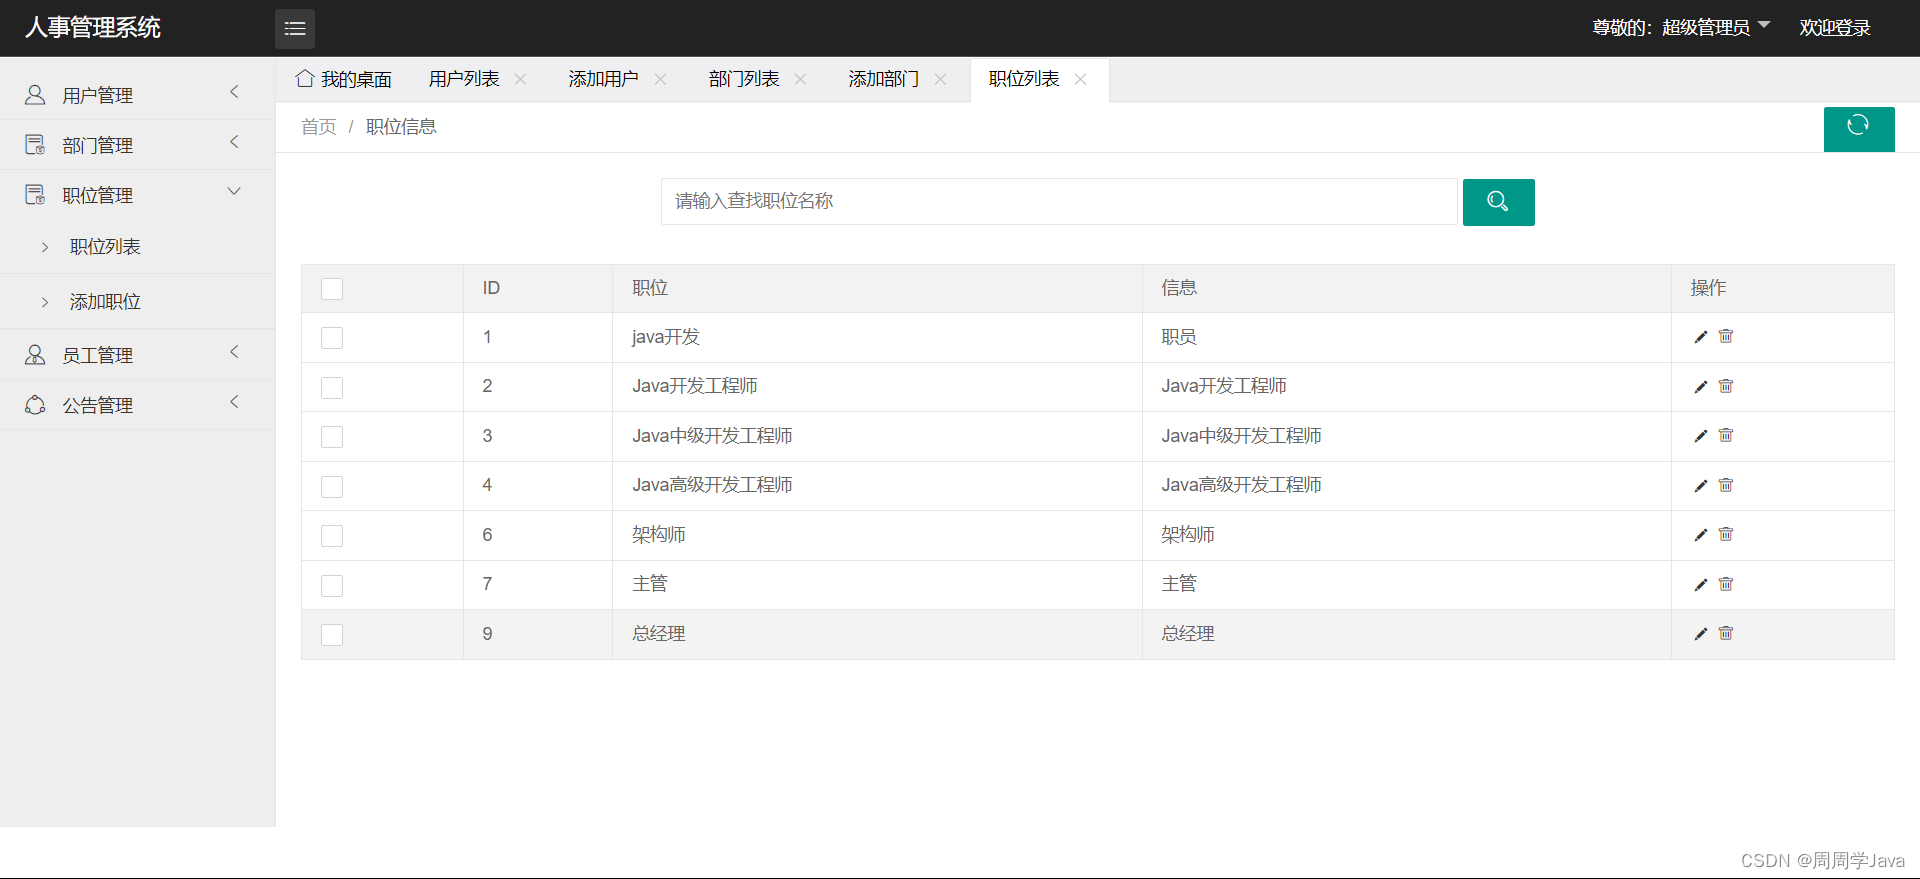Close the 职位列表 tab
The image size is (1920, 879).
click(x=1081, y=79)
